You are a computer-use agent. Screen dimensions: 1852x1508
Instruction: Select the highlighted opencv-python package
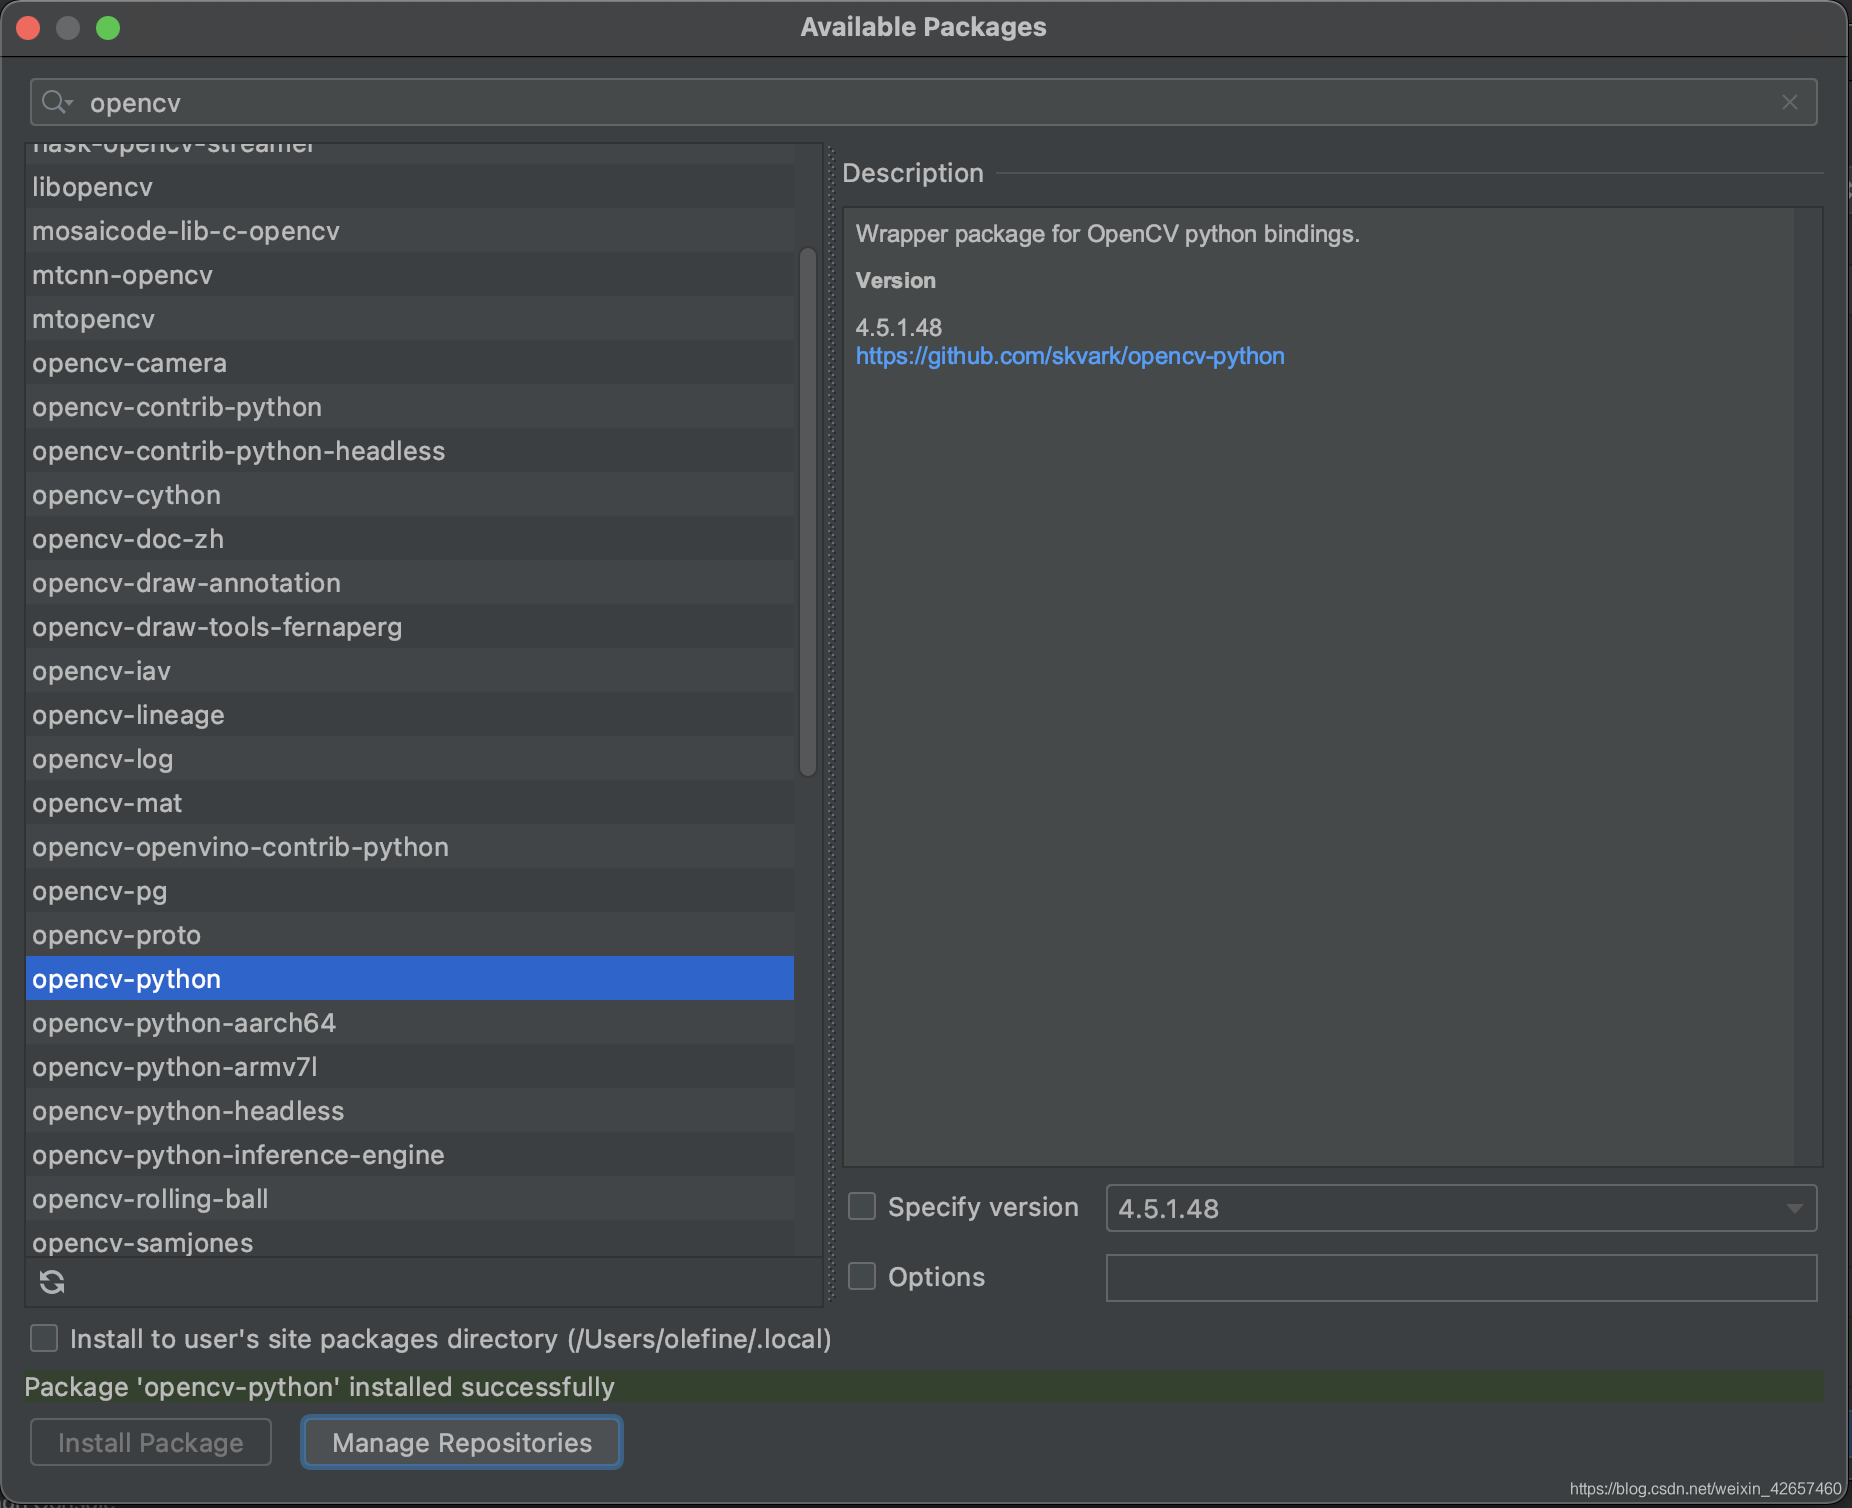point(410,979)
